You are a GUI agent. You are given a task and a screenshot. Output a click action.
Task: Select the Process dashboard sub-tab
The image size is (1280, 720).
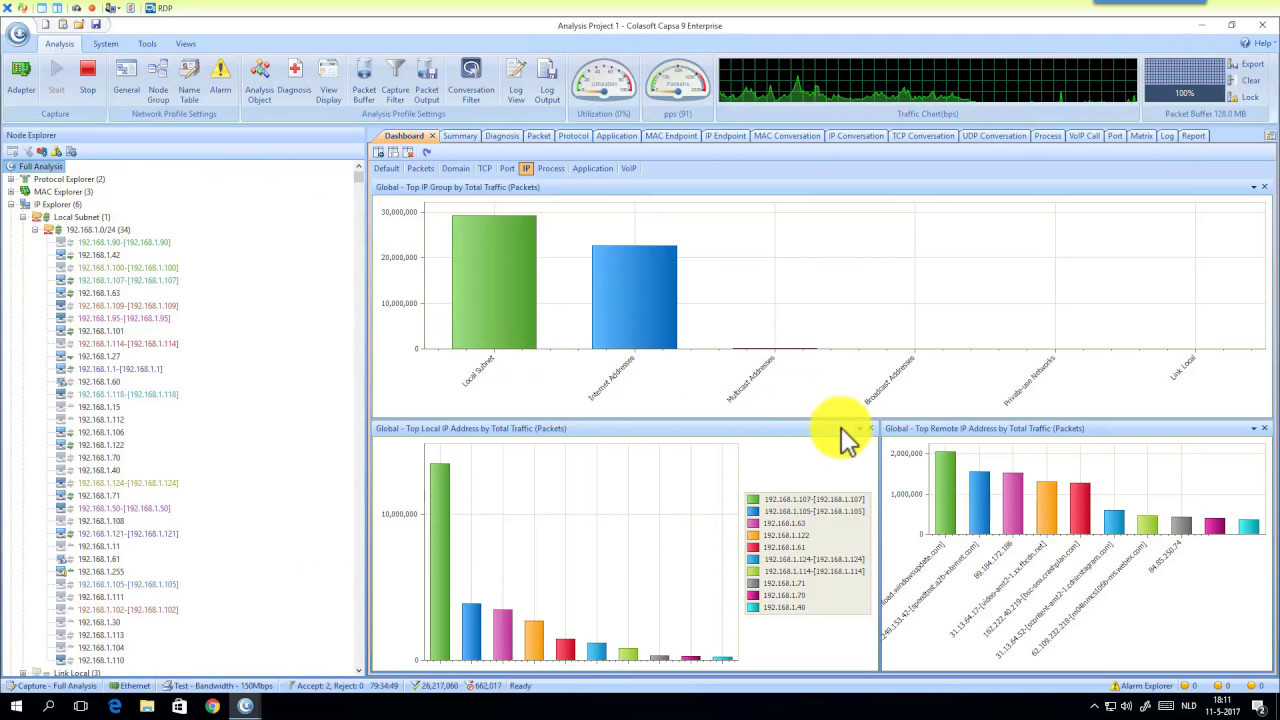point(551,168)
